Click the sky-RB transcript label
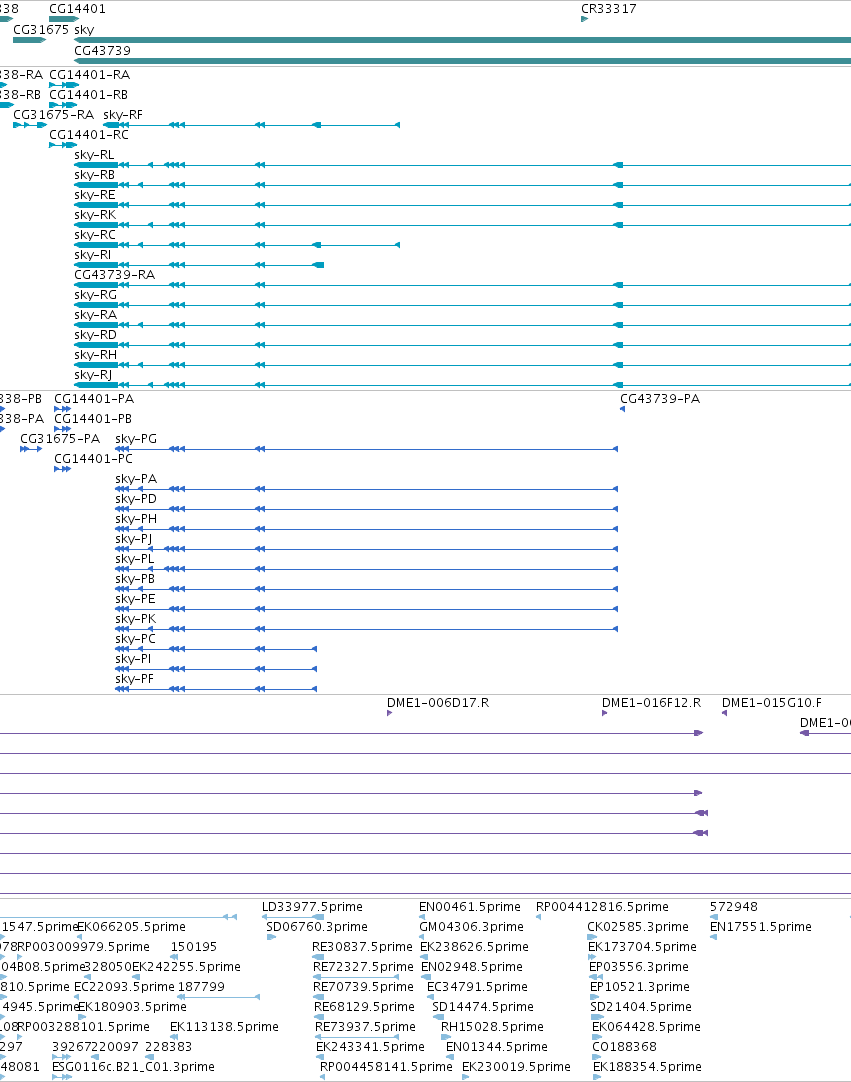The image size is (851, 1082). (x=95, y=175)
